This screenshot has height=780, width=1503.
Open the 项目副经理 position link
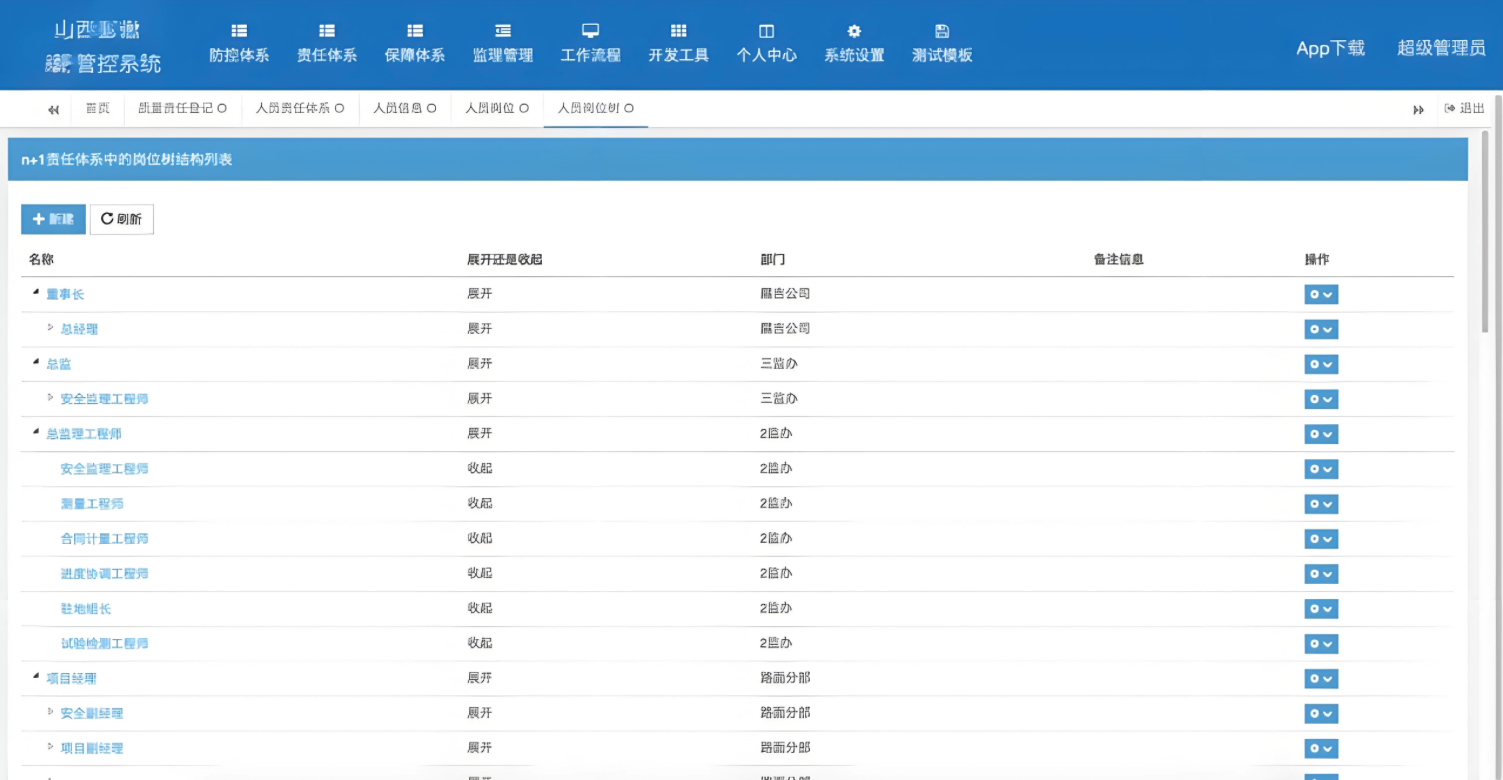click(92, 748)
